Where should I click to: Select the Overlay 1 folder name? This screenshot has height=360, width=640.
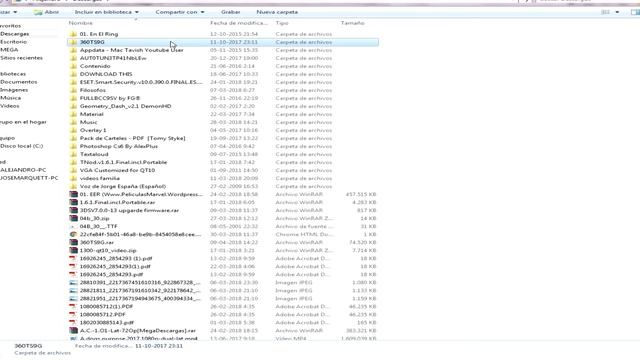93,130
